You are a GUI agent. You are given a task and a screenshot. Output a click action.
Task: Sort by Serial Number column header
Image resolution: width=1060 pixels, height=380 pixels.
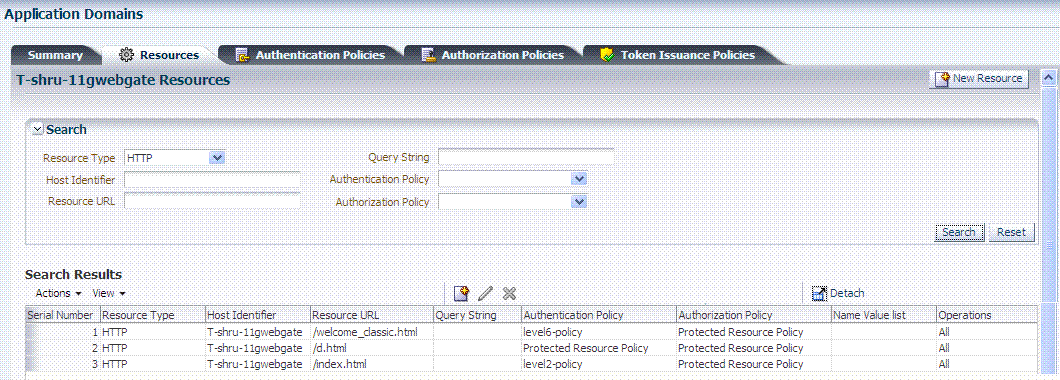tap(62, 315)
